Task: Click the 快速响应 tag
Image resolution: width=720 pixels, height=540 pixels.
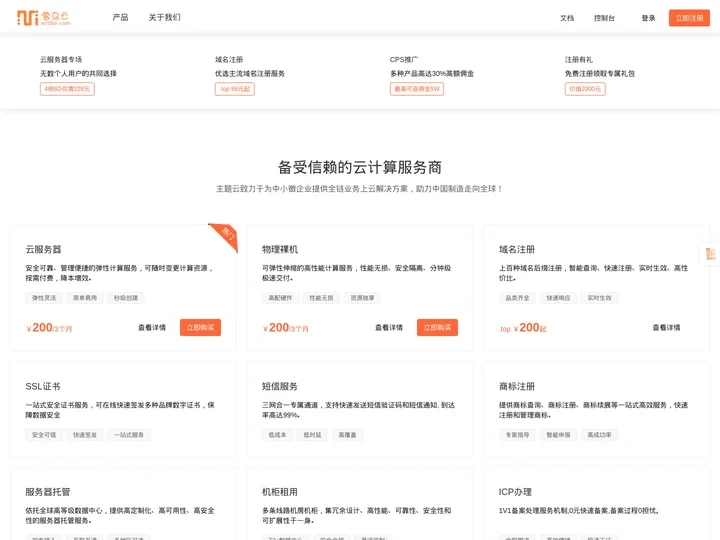Action: point(558,298)
